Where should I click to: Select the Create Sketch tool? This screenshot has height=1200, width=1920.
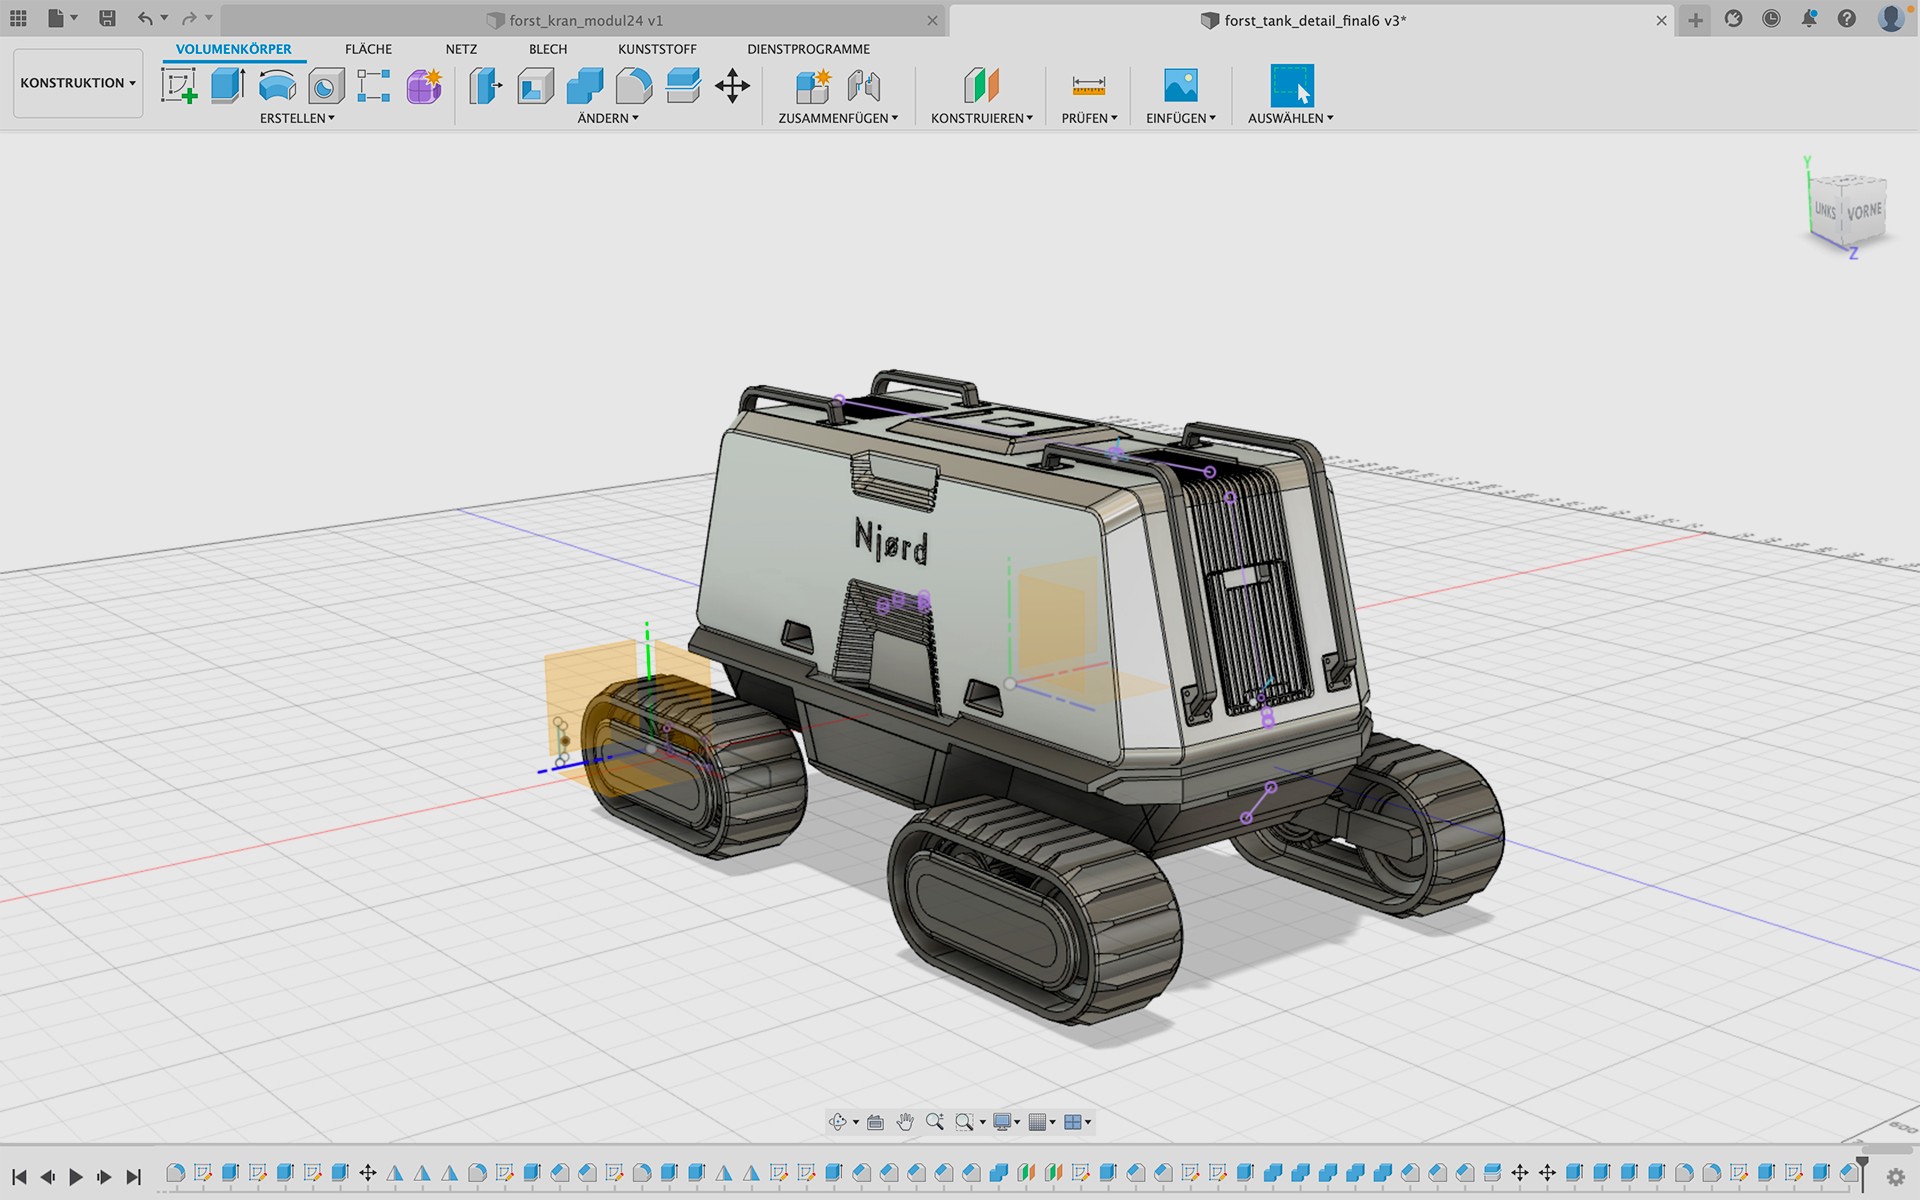[179, 86]
